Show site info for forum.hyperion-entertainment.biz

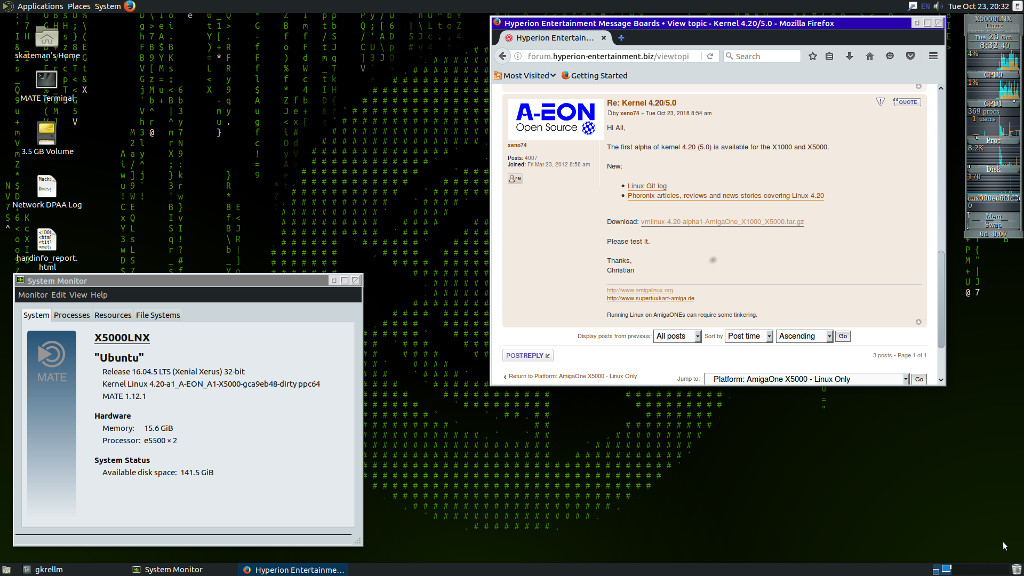tap(519, 56)
